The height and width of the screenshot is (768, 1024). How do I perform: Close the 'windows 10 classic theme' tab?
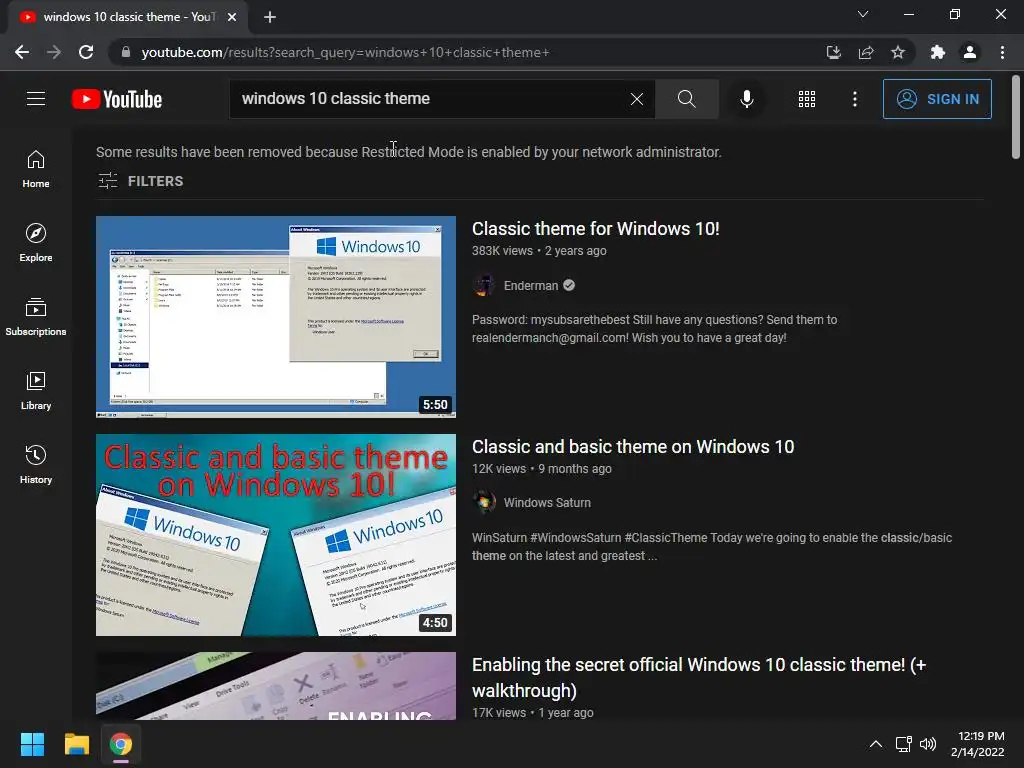point(232,17)
